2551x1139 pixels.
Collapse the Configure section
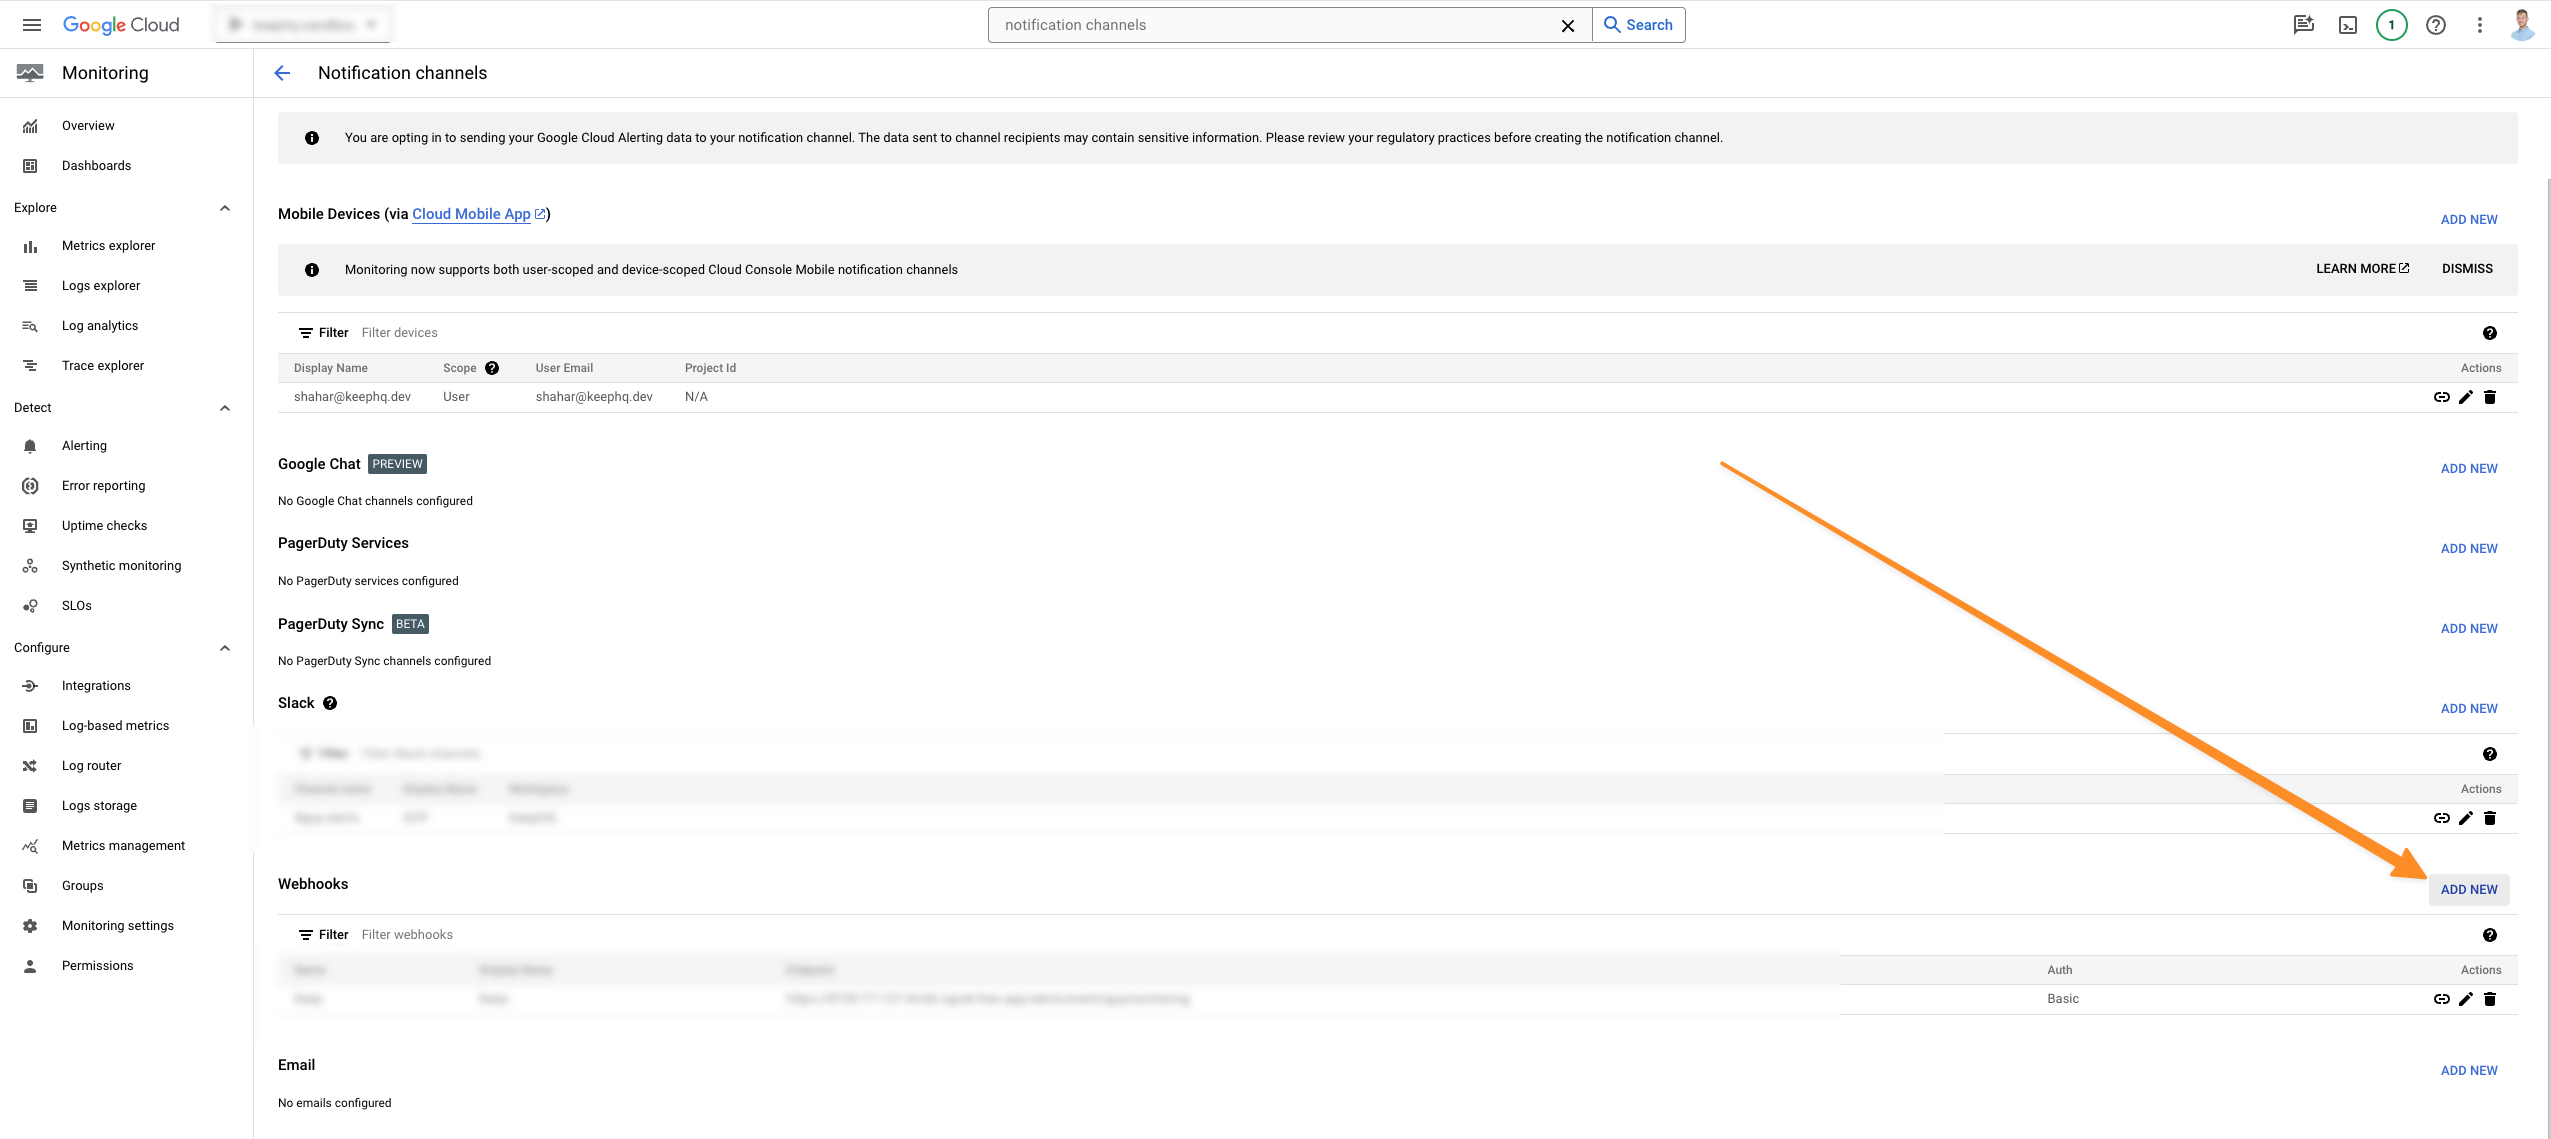point(225,648)
